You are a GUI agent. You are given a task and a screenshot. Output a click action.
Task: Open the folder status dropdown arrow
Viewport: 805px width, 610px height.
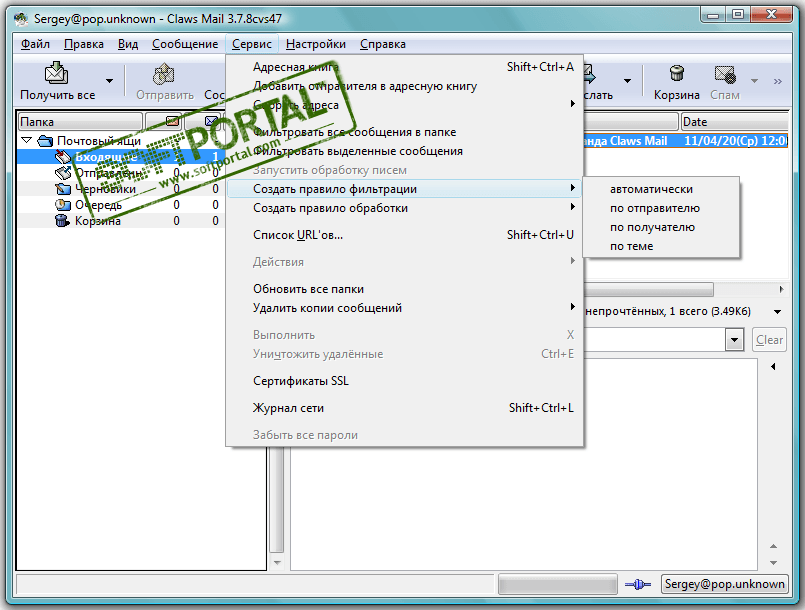(777, 312)
